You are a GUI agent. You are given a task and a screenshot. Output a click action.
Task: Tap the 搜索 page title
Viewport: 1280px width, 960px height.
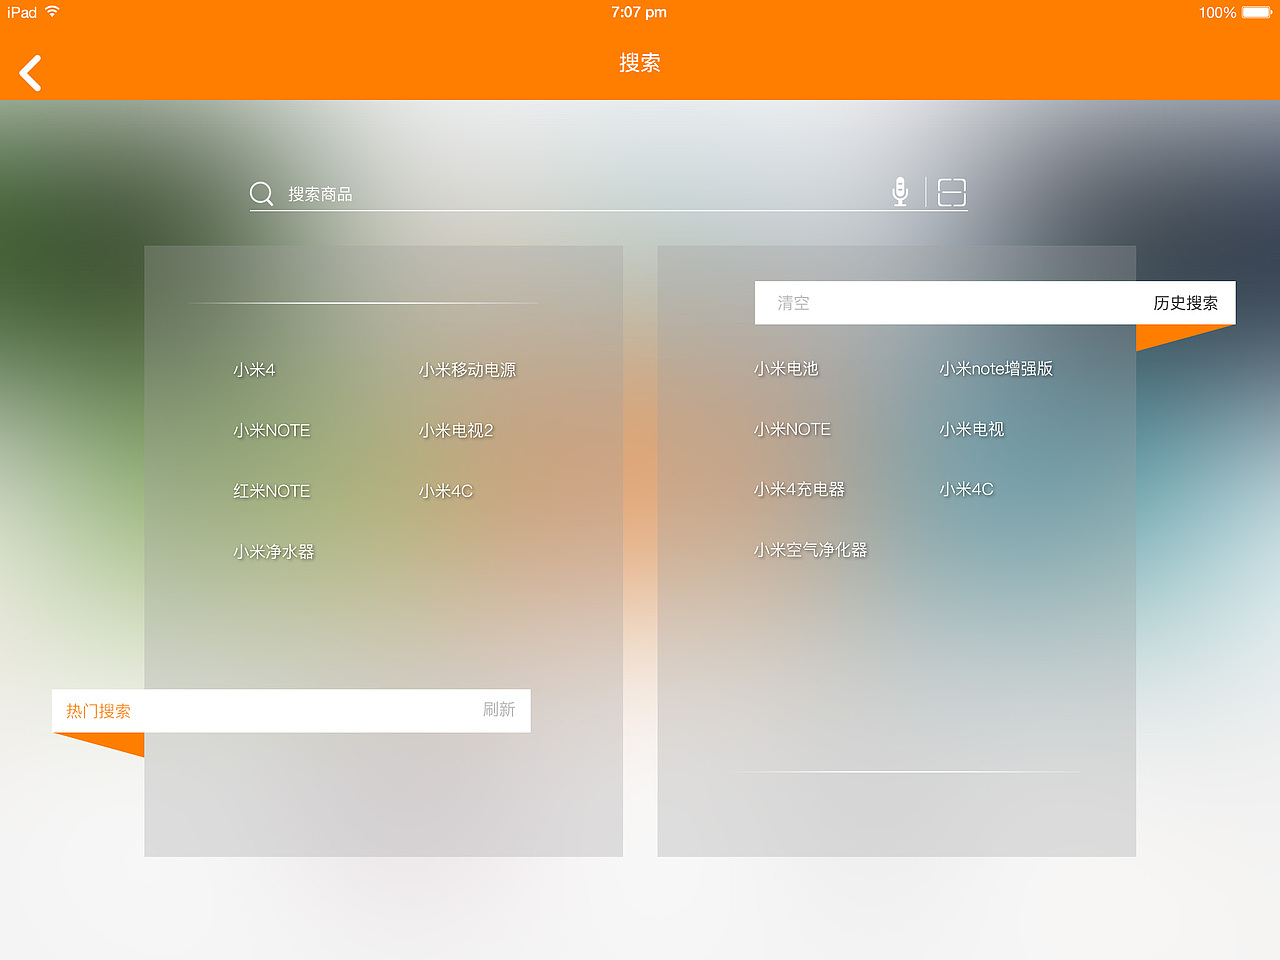[x=640, y=63]
